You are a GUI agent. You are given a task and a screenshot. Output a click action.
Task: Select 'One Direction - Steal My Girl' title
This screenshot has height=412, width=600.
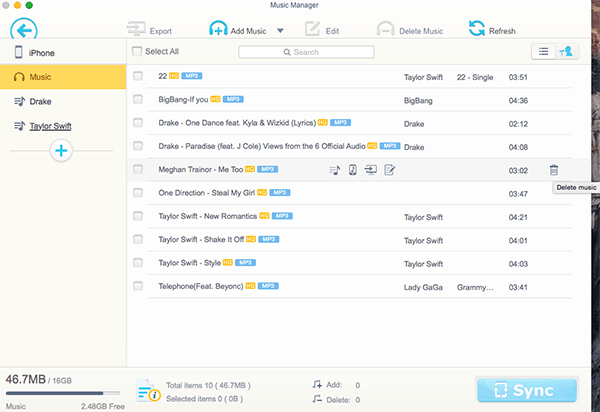tap(207, 193)
